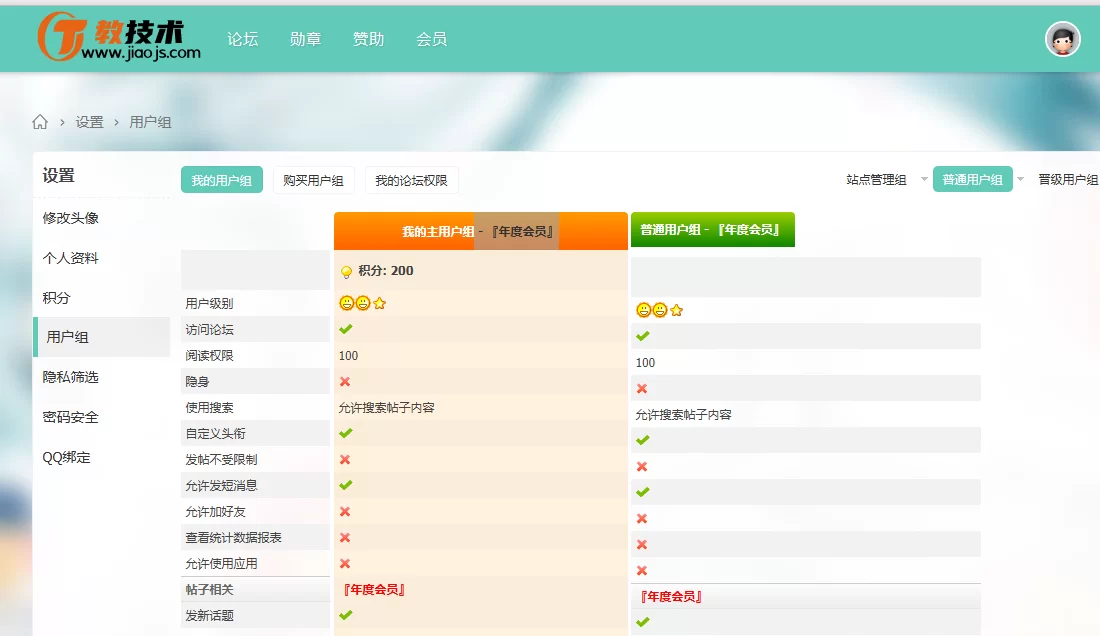The image size is (1100, 636).
Task: Click the orange 我的主用户组 header
Action: click(x=481, y=231)
